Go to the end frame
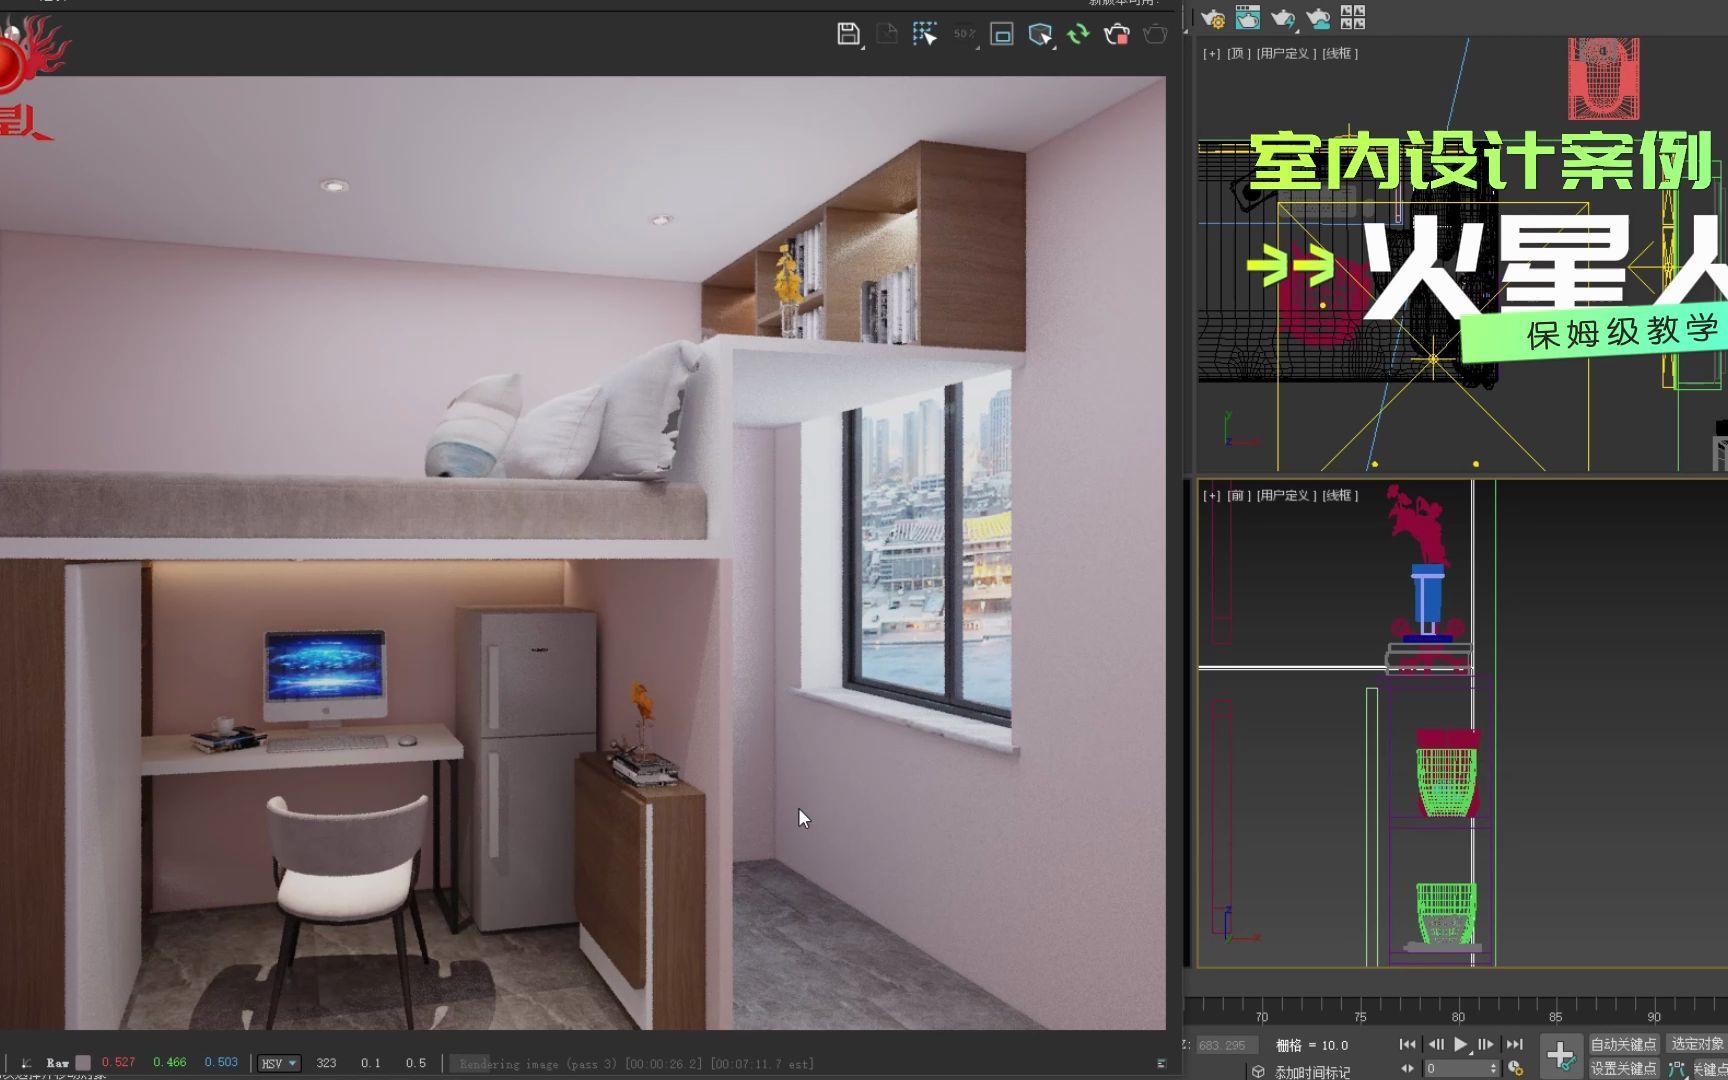The image size is (1728, 1080). click(x=1514, y=1044)
